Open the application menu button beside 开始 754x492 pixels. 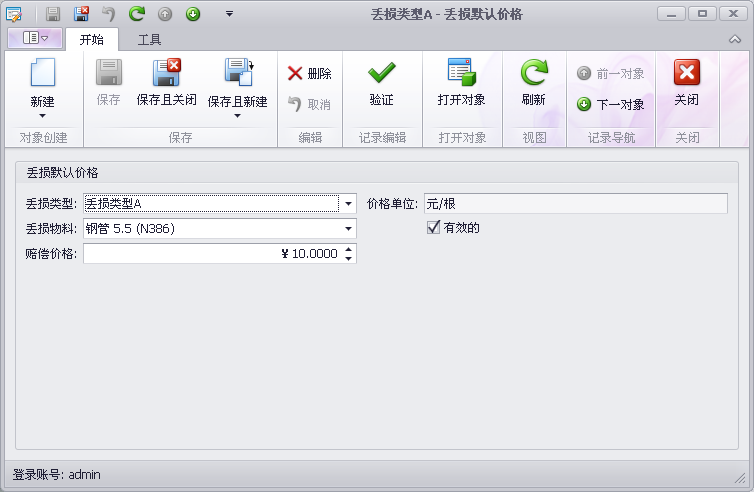35,38
